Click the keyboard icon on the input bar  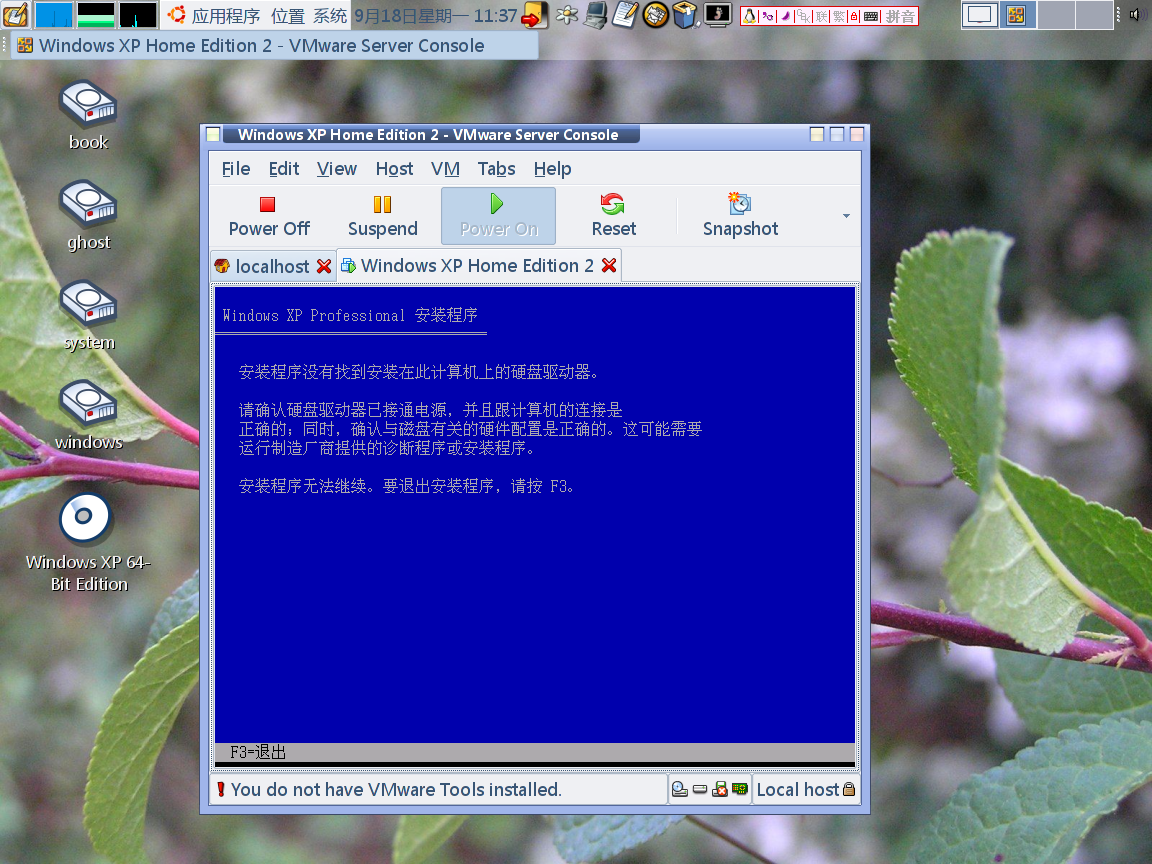(871, 15)
